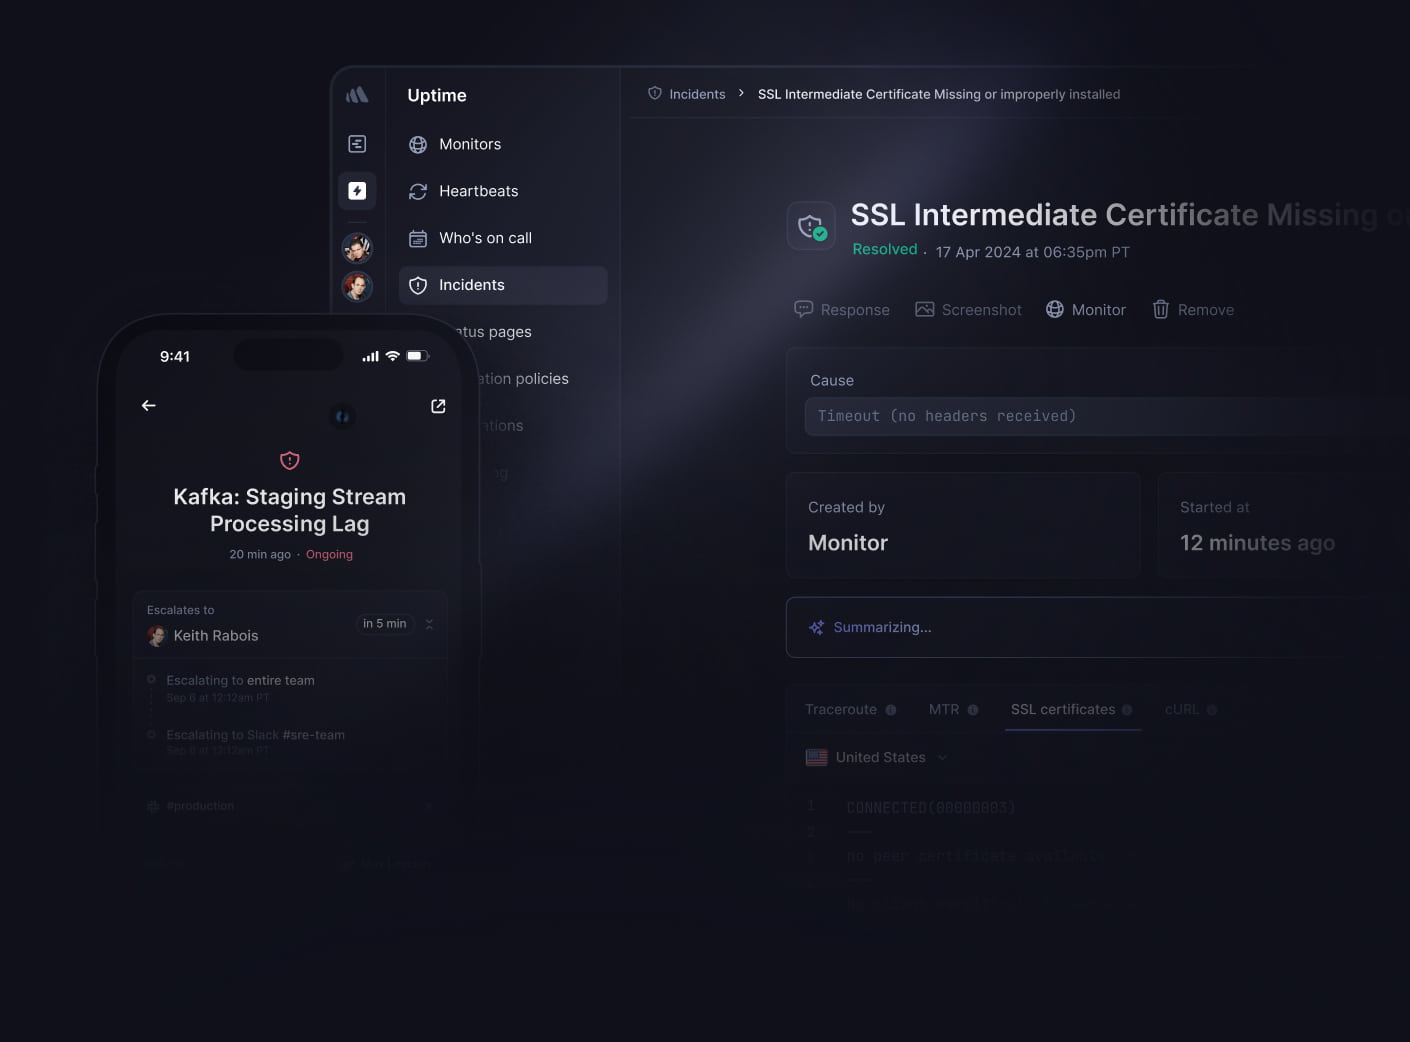Click the Incidents breadcrumb link
1410x1042 pixels.
coord(697,94)
